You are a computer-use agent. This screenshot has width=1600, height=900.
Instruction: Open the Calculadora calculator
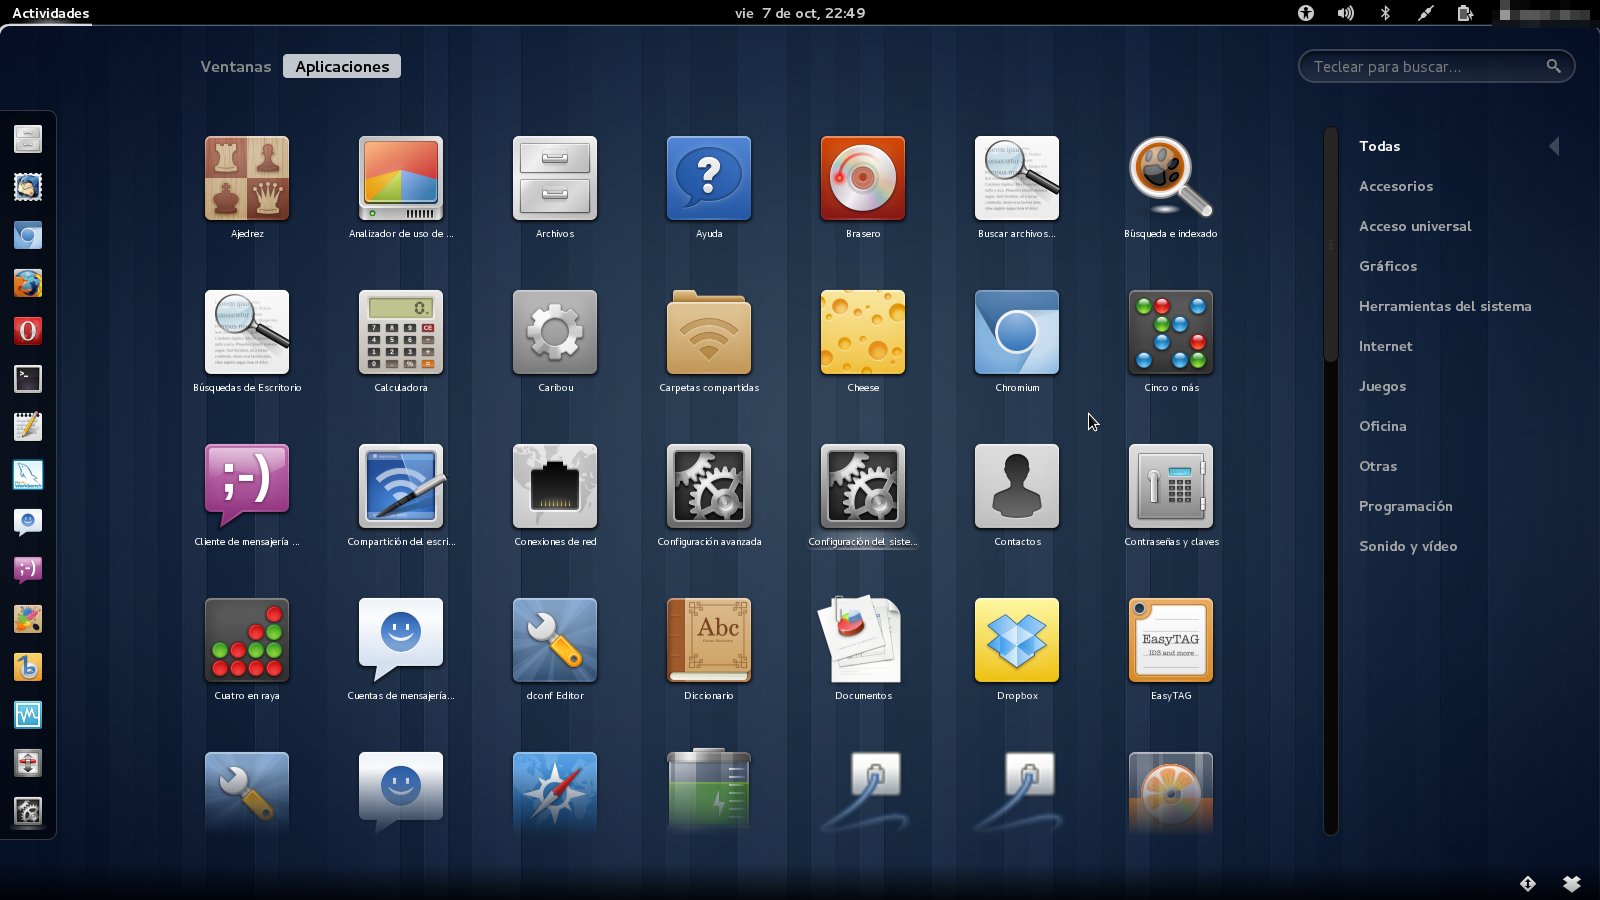click(400, 333)
